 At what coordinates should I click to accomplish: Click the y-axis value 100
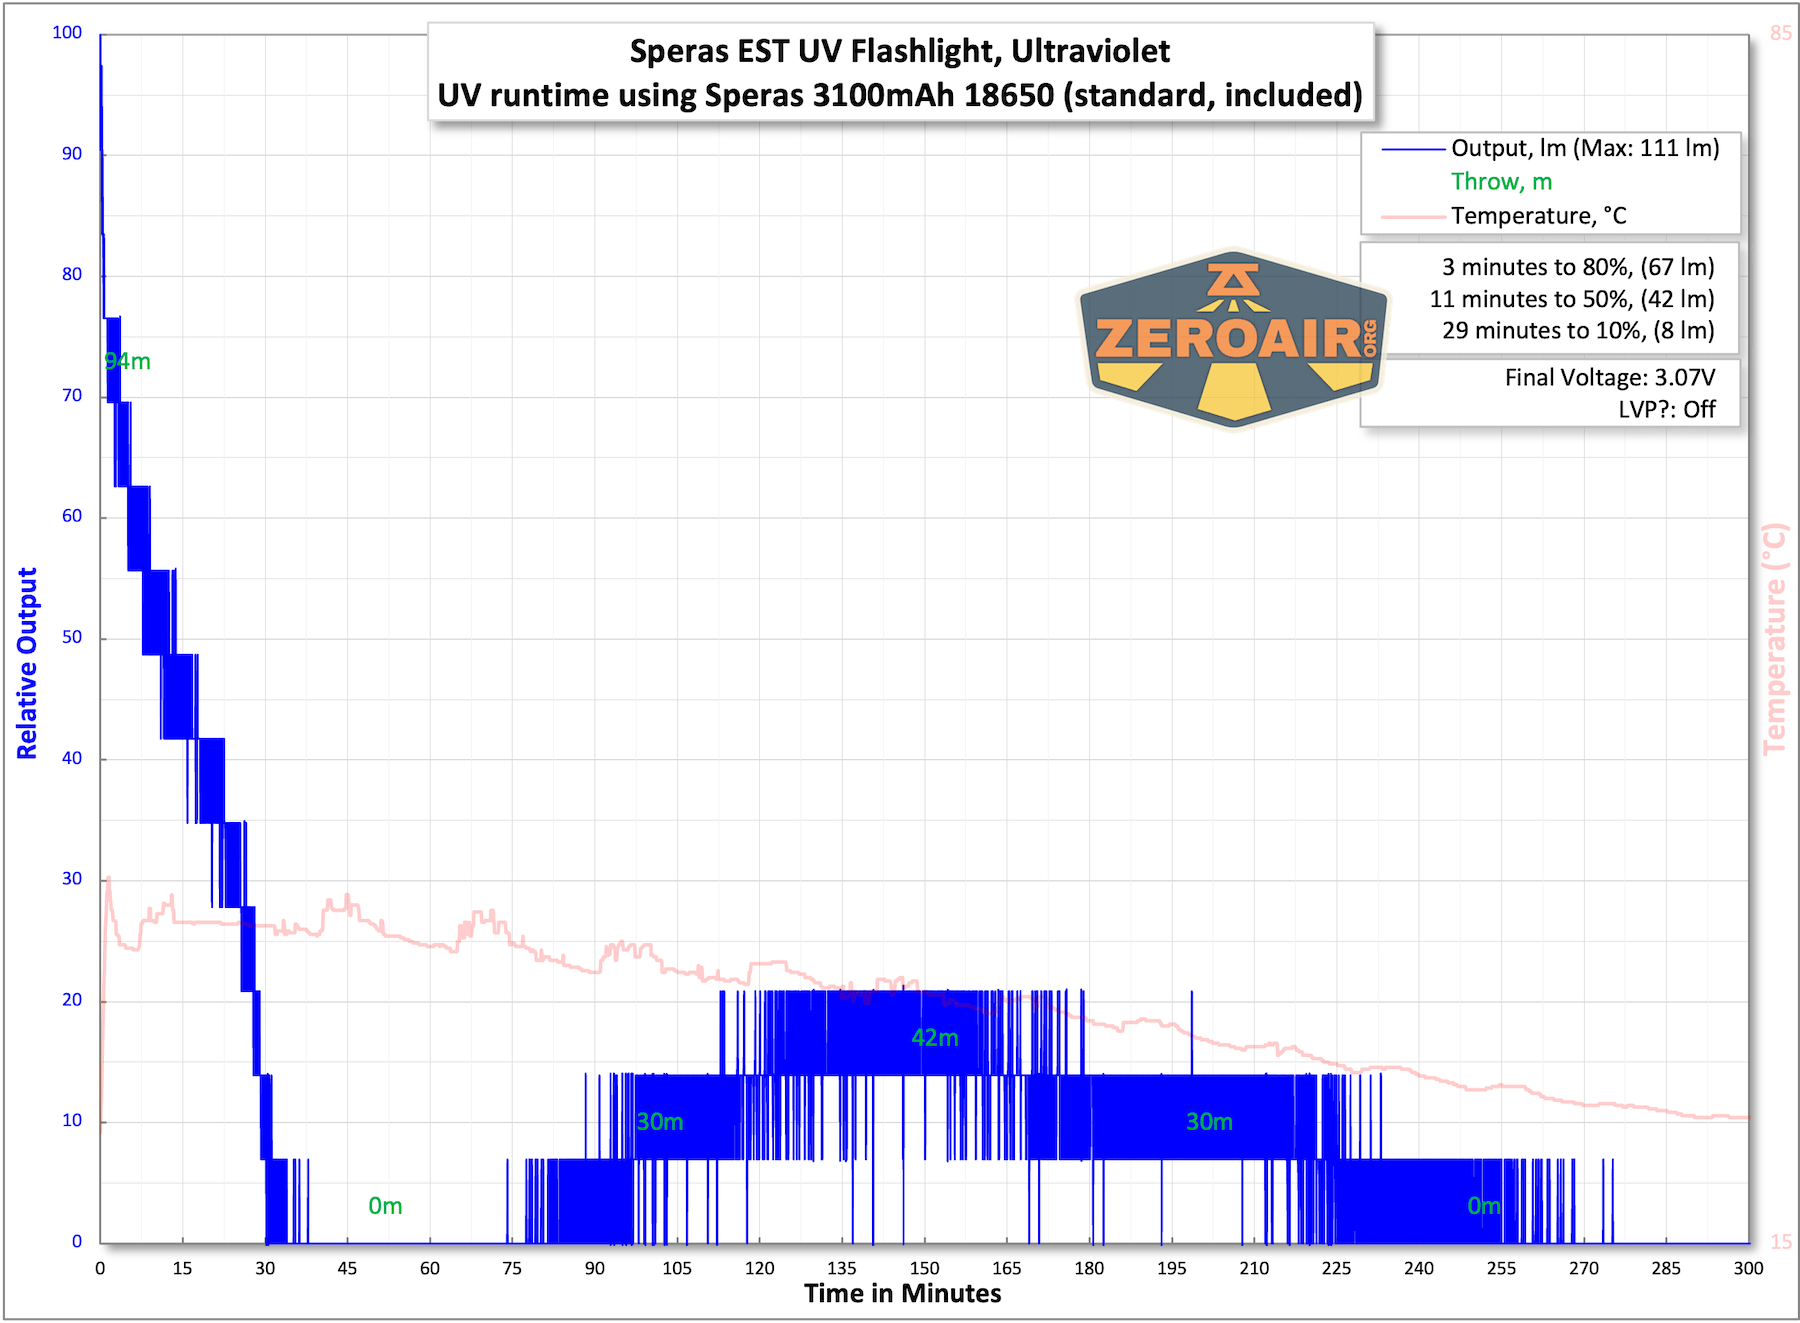tap(67, 33)
